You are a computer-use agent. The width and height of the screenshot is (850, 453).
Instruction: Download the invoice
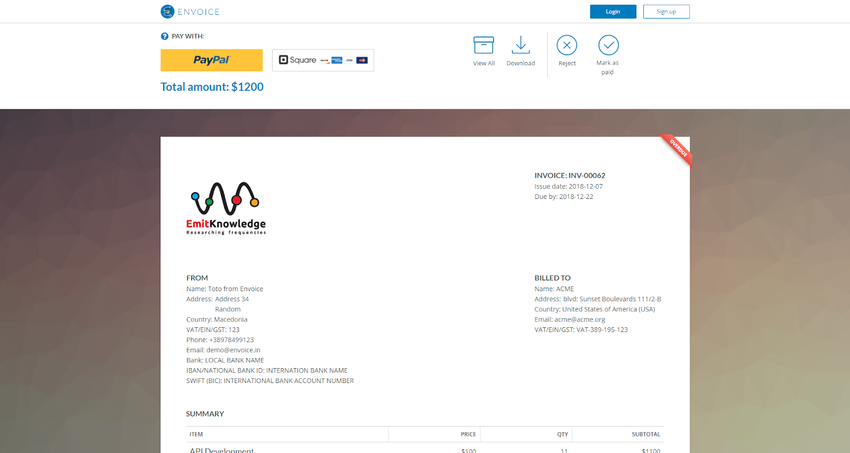click(520, 51)
